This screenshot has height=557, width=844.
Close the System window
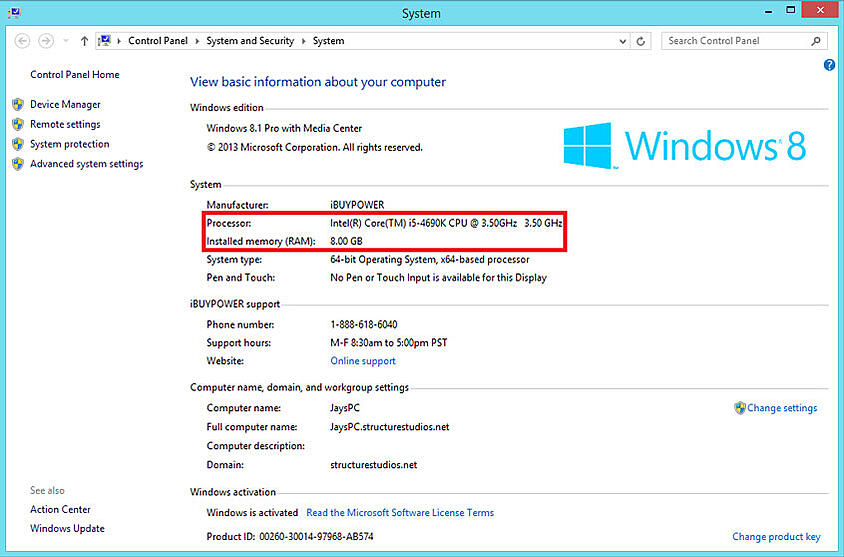click(819, 10)
